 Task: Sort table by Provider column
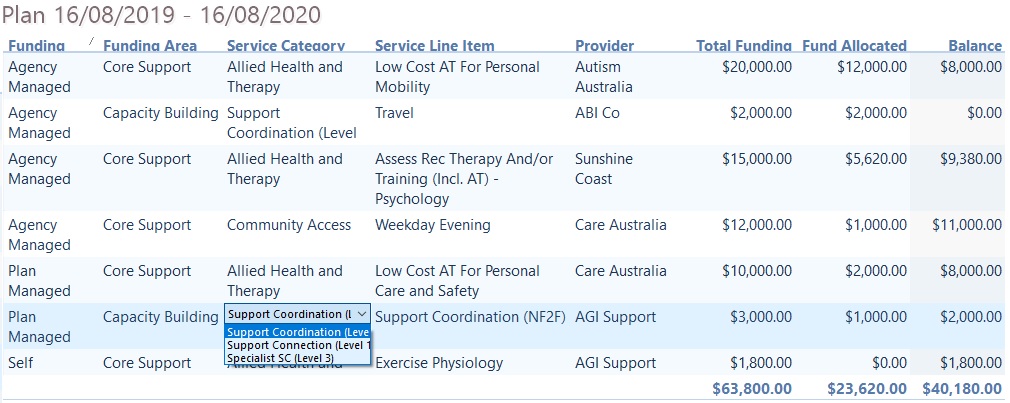click(604, 46)
